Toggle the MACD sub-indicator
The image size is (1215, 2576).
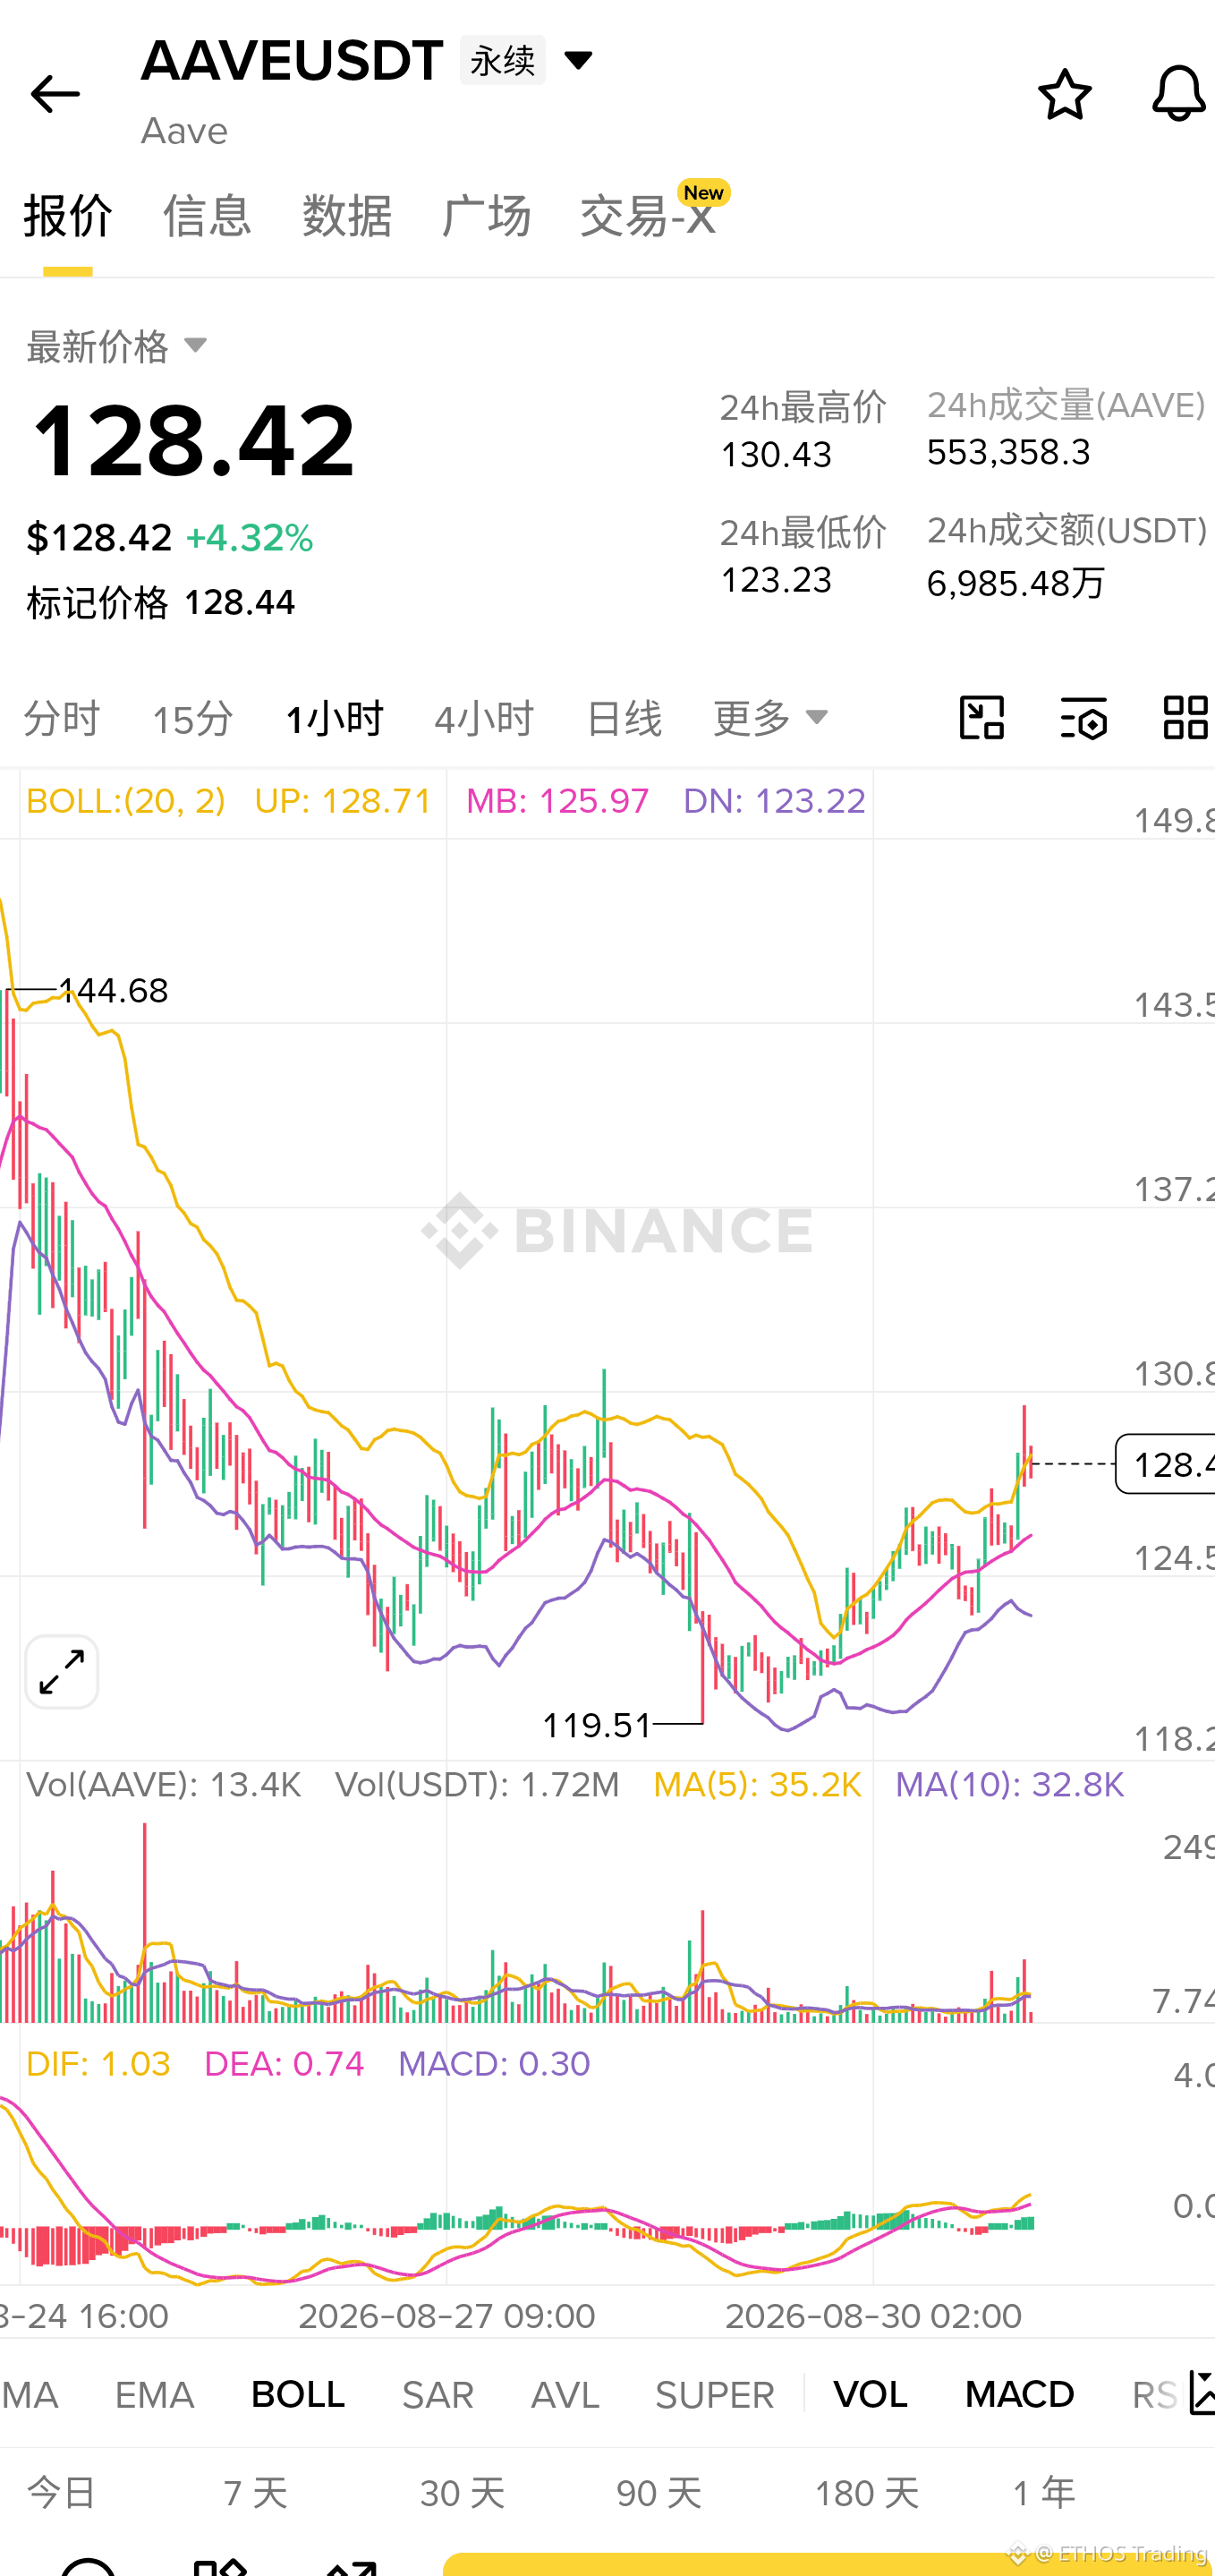[1019, 2394]
